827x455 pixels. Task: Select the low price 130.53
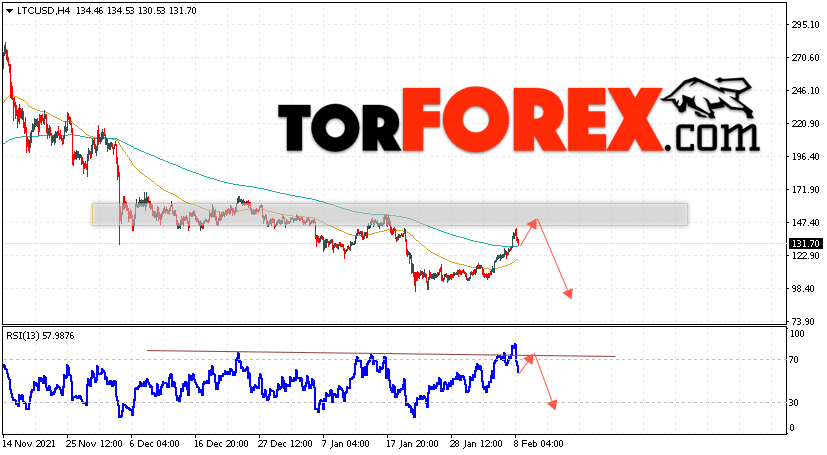click(x=151, y=11)
